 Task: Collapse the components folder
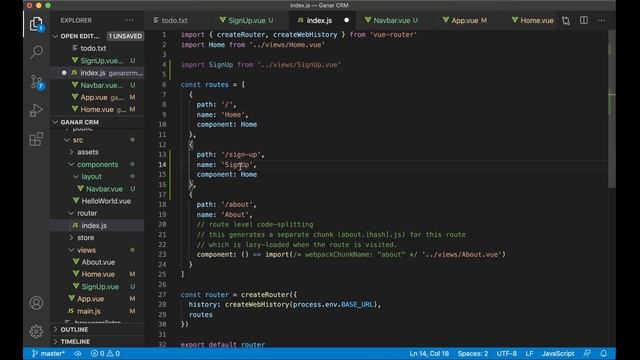coord(71,164)
